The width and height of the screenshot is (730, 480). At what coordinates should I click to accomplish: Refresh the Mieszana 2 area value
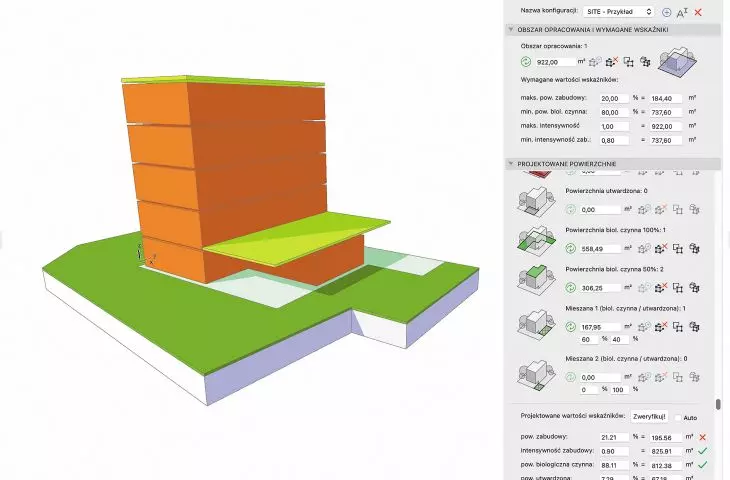[571, 377]
